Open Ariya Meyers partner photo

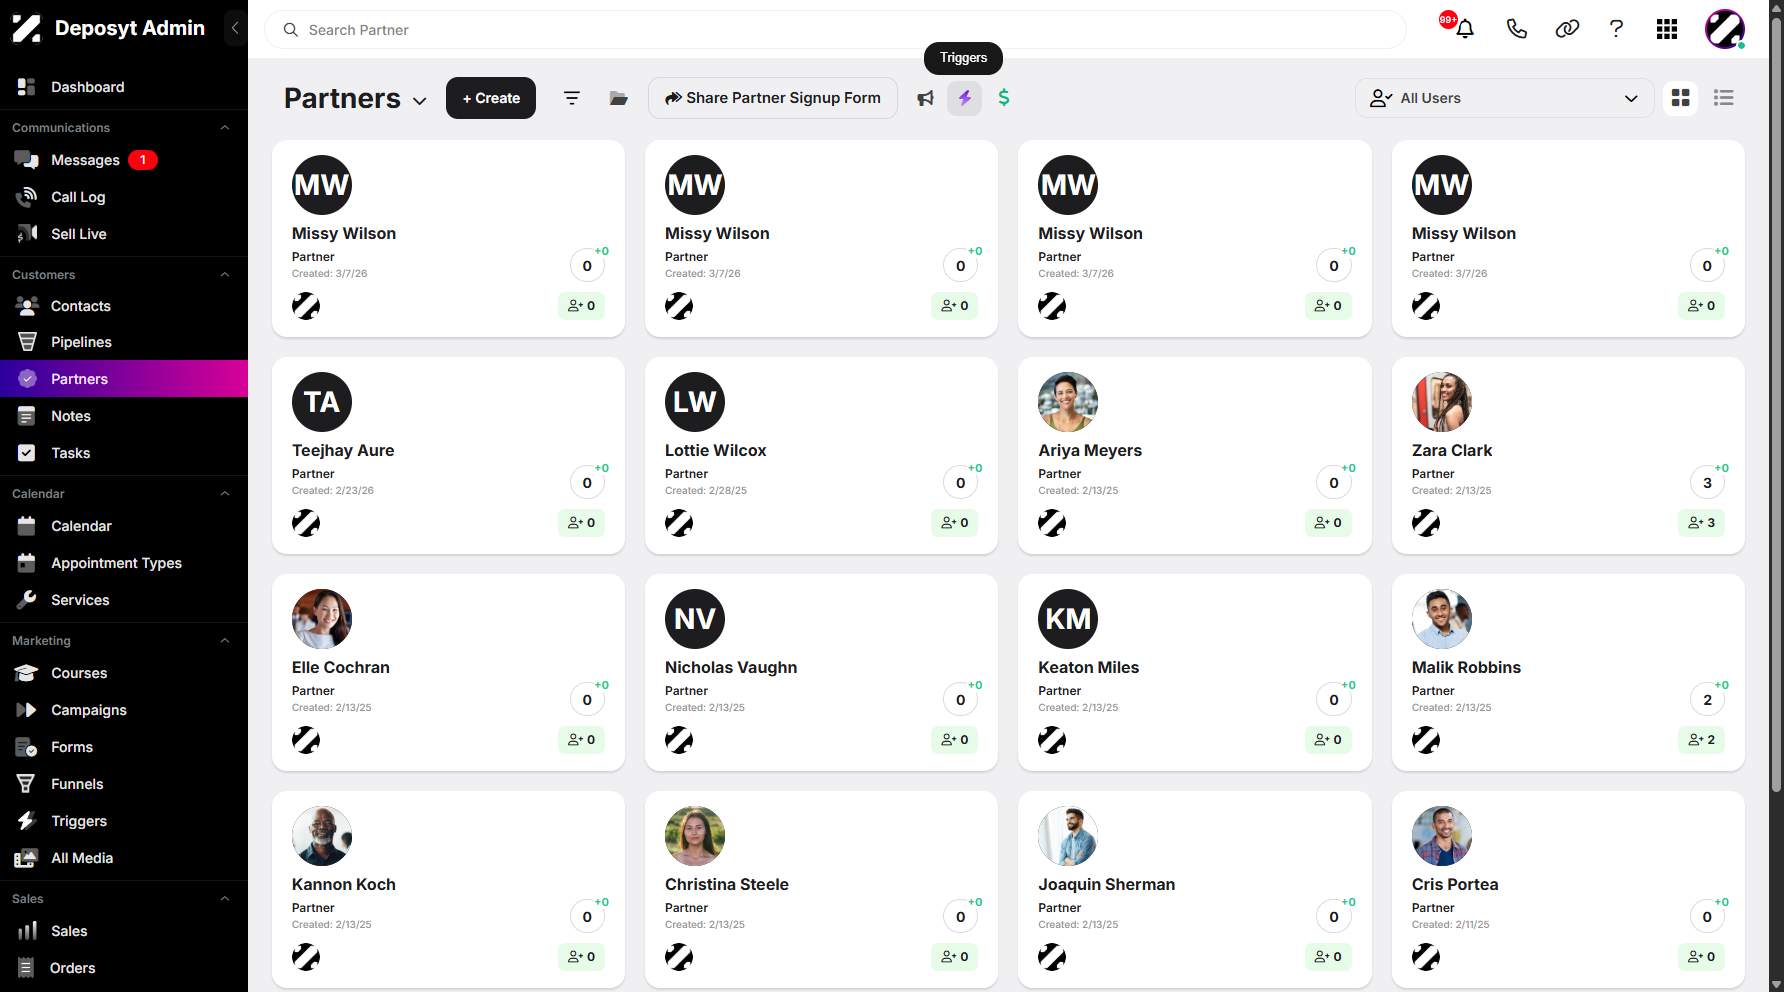1068,402
